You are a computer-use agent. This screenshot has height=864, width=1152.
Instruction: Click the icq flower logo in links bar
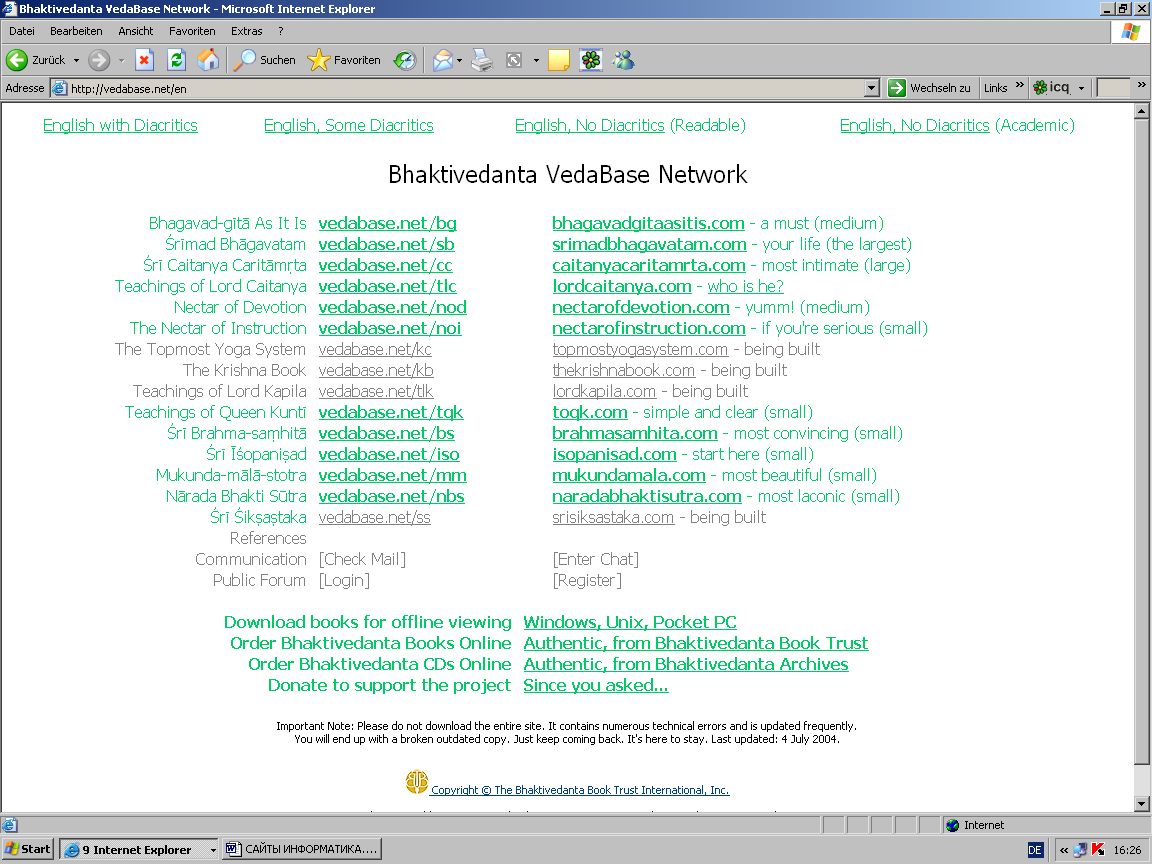click(1040, 88)
